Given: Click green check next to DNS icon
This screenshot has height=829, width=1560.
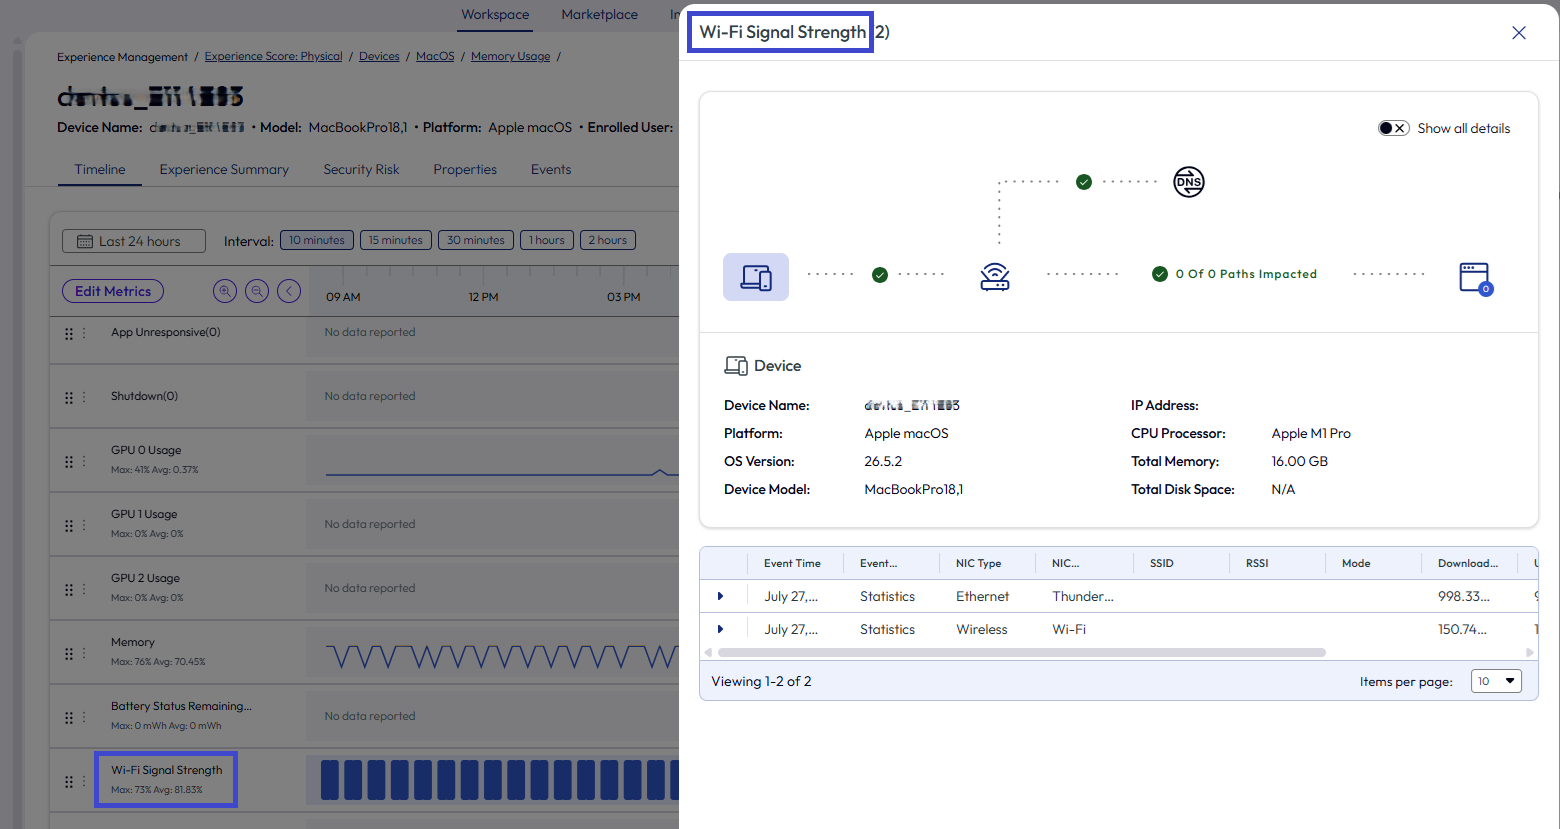Looking at the screenshot, I should (x=1084, y=182).
